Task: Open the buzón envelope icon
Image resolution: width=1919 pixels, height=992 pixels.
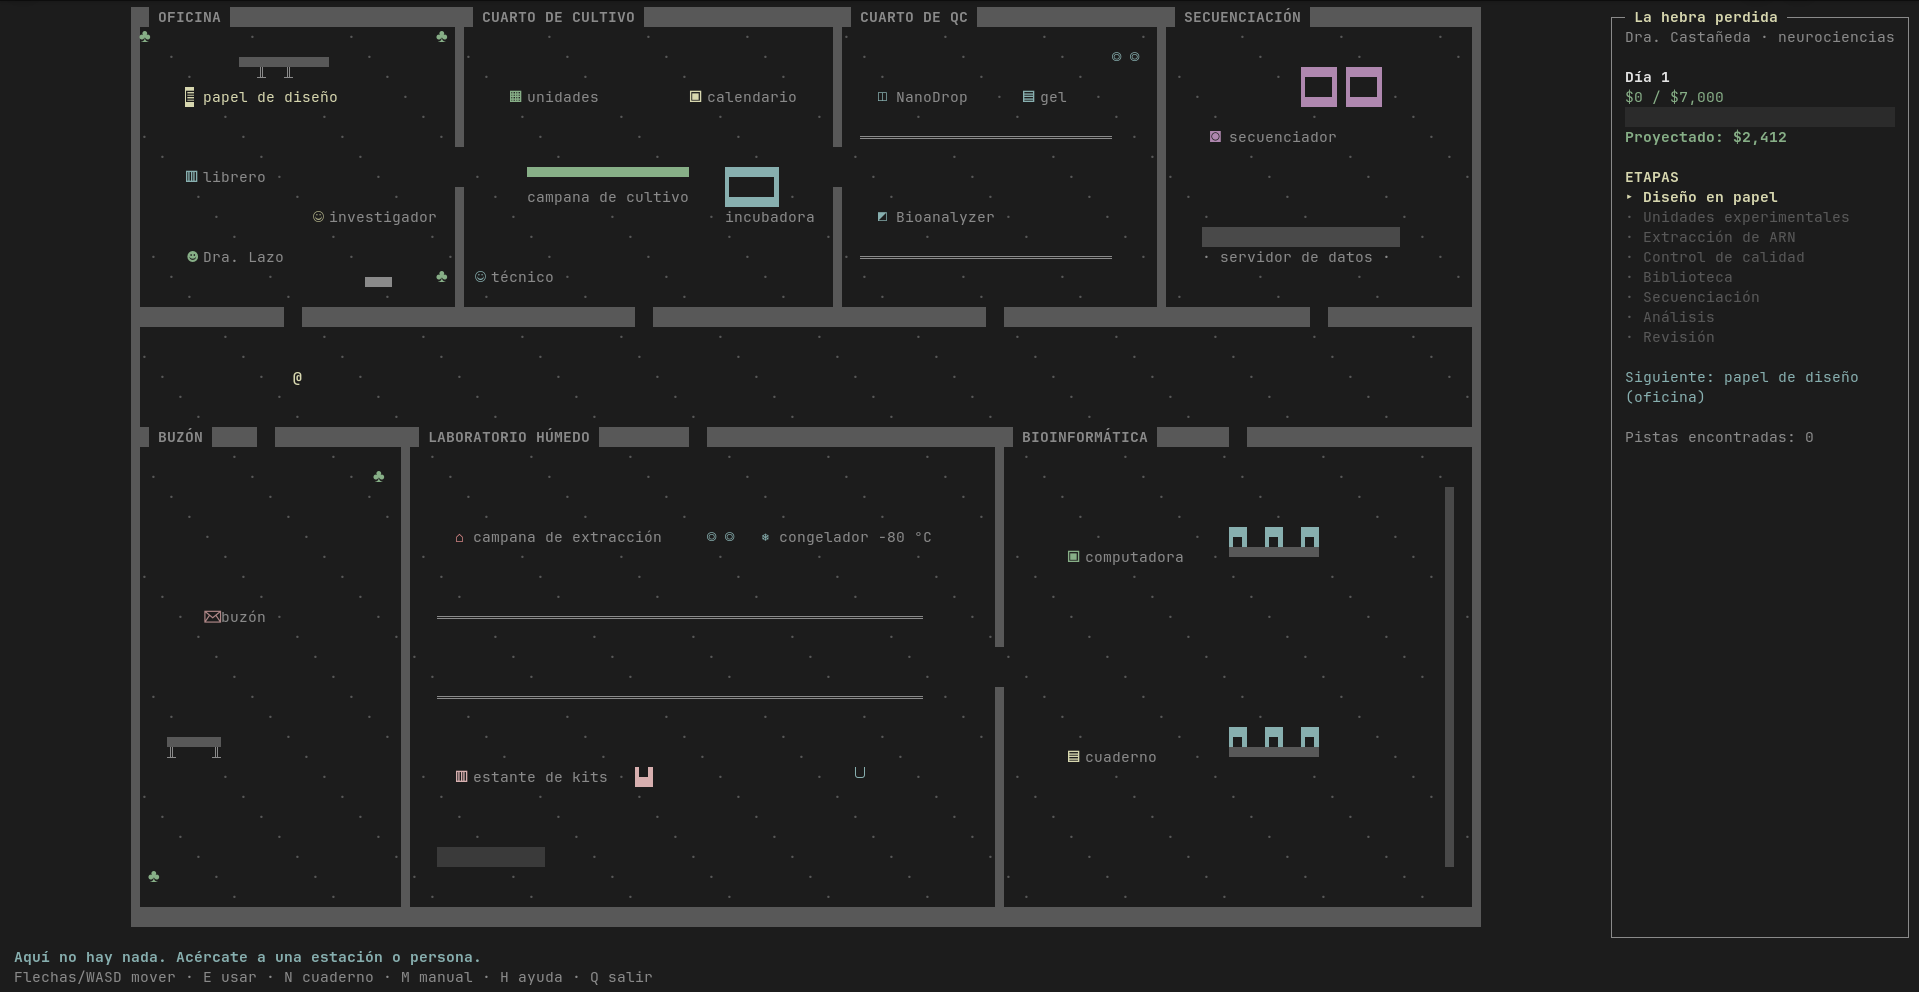Action: (x=212, y=617)
